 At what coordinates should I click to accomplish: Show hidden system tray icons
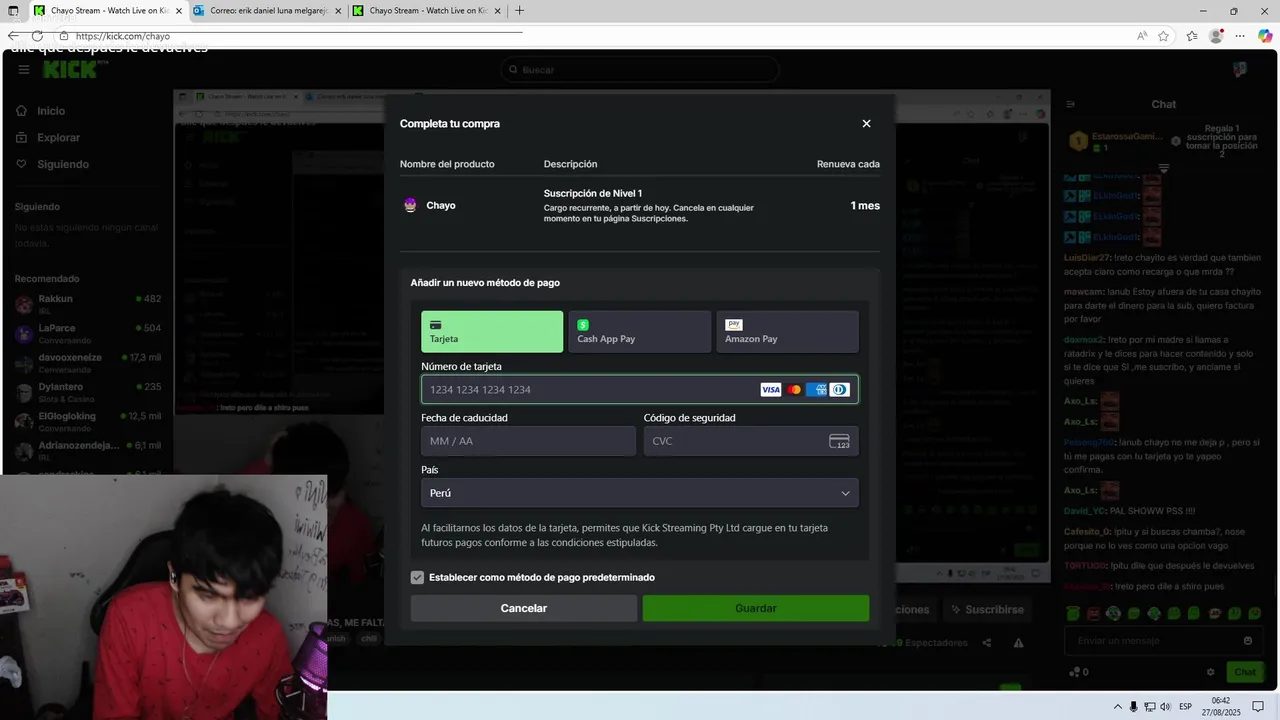(1118, 707)
